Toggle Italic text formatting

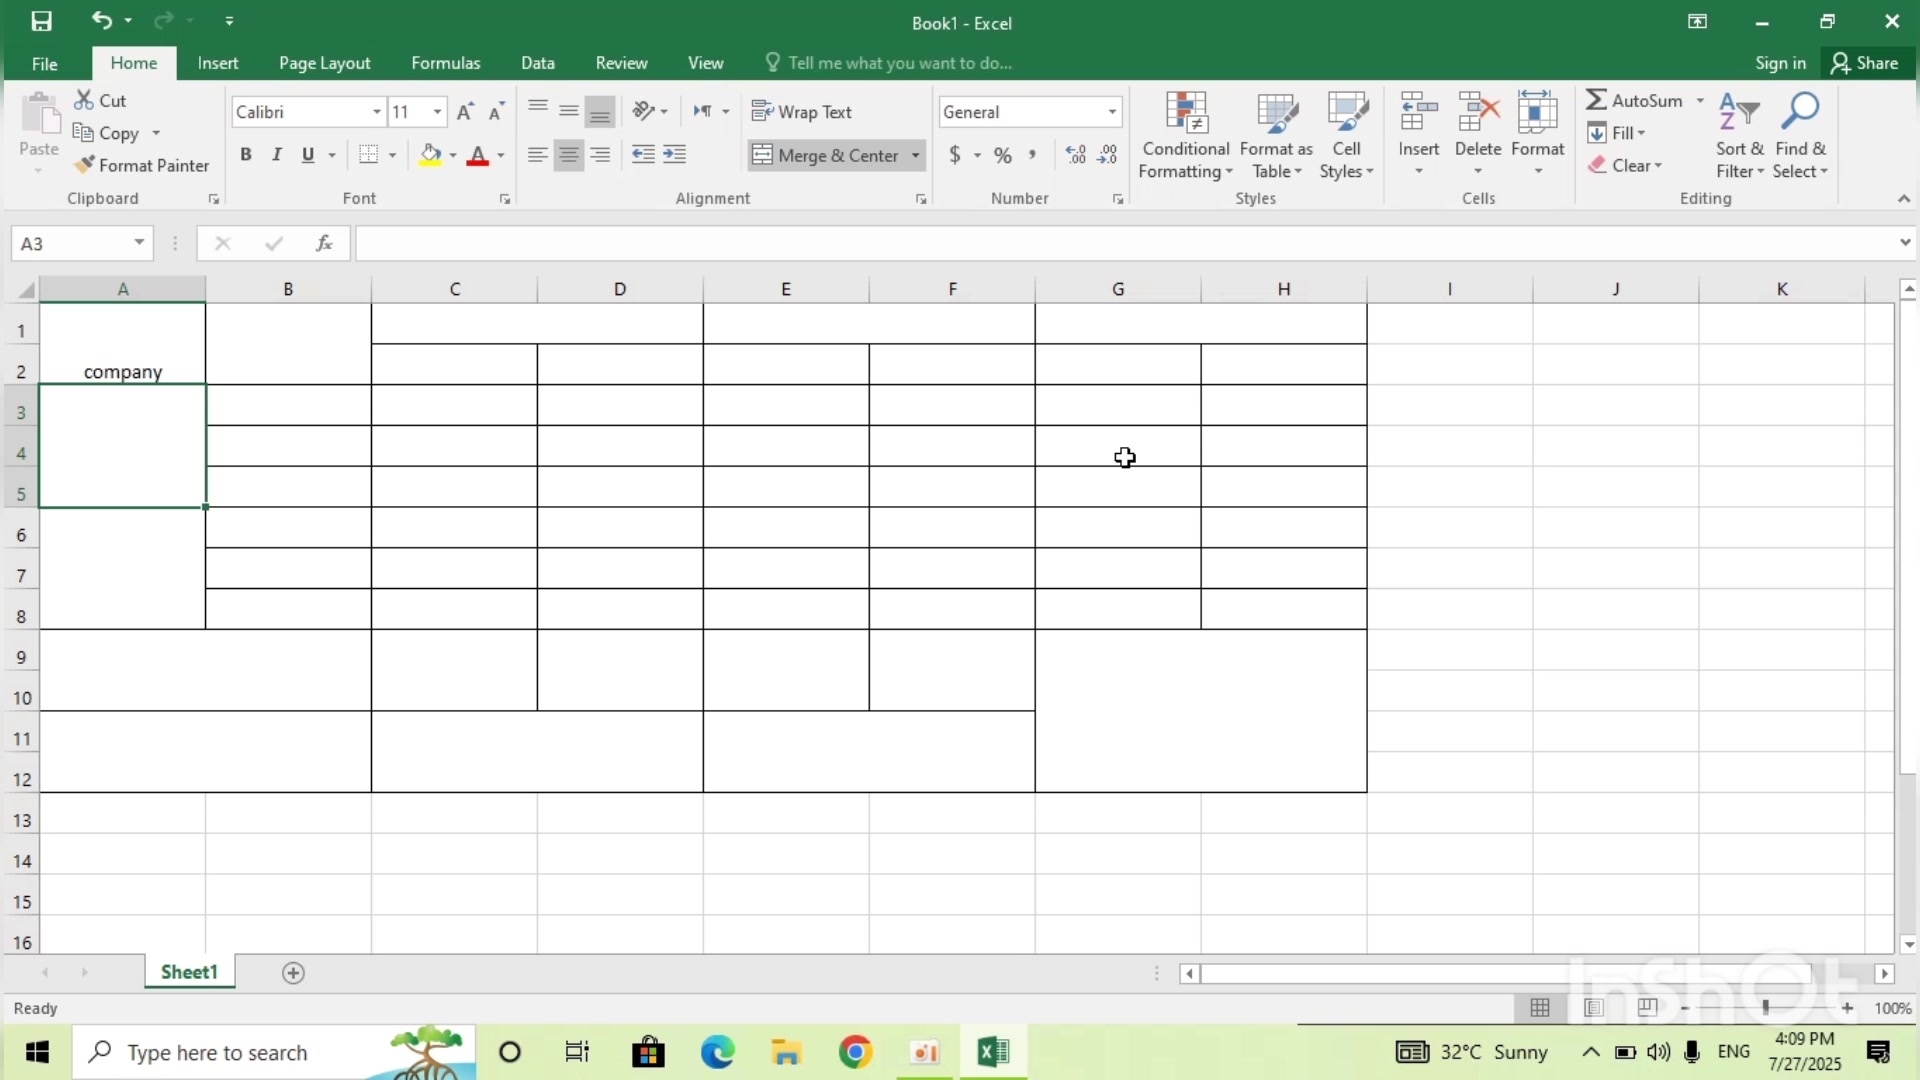point(277,155)
